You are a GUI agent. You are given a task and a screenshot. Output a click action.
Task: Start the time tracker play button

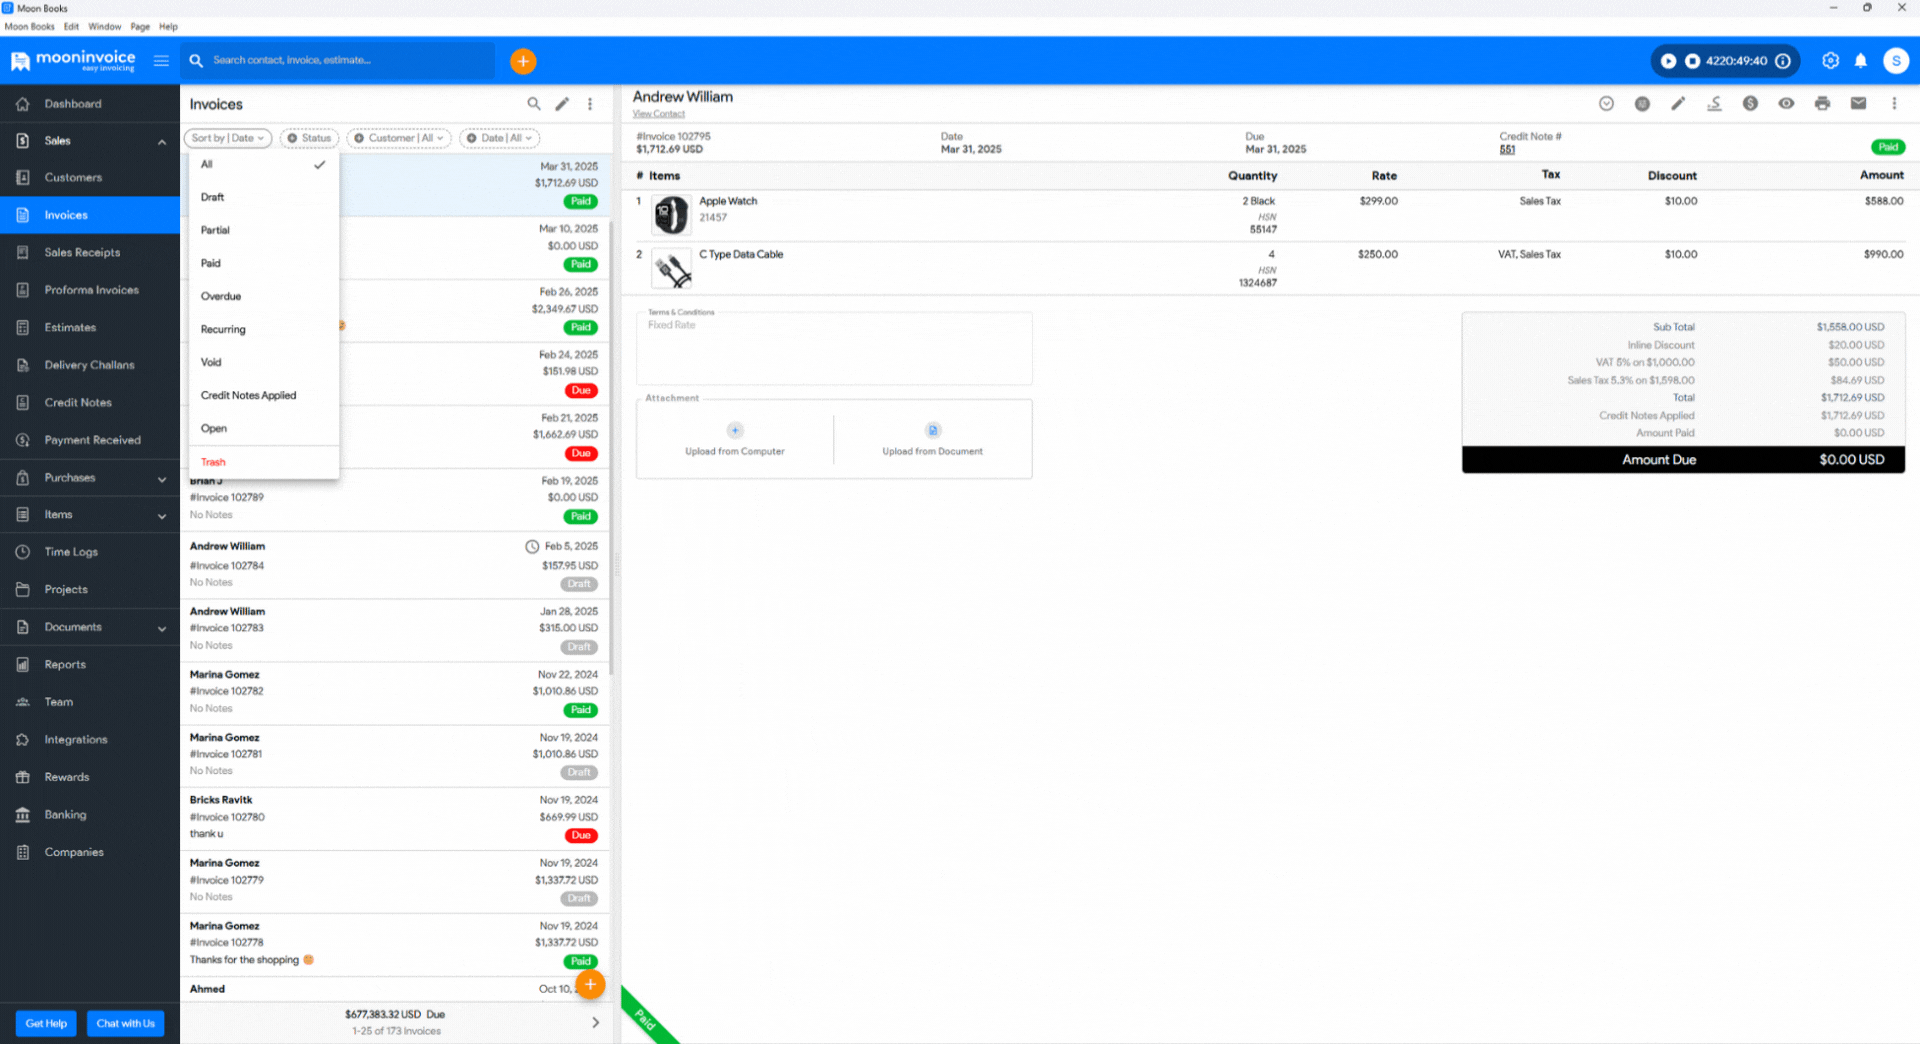click(1668, 61)
